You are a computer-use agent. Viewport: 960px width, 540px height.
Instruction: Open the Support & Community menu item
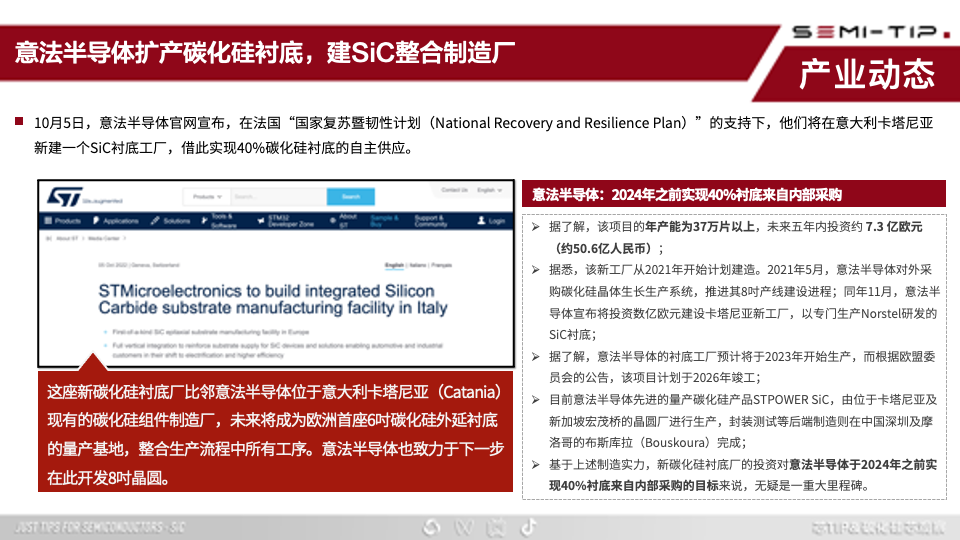coord(431,221)
